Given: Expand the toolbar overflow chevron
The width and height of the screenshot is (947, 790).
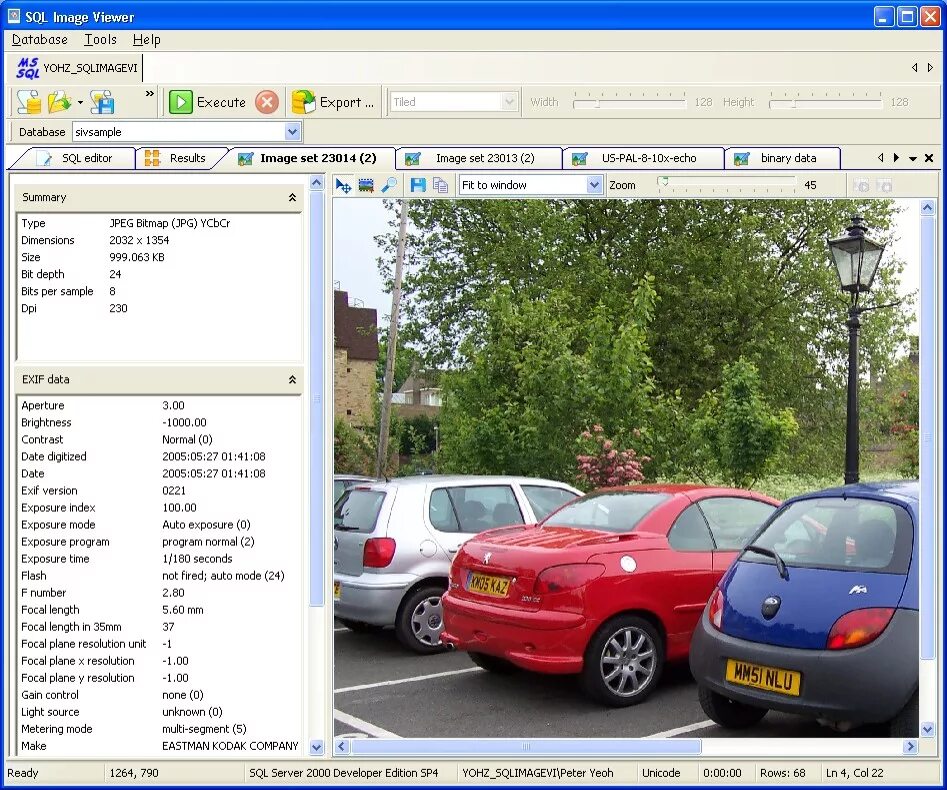Looking at the screenshot, I should (x=149, y=94).
